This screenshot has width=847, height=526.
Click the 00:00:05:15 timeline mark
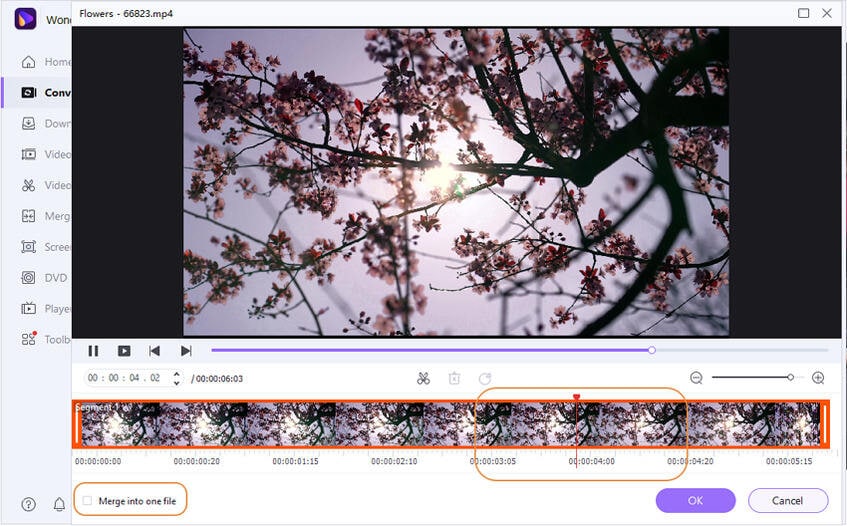tap(789, 462)
